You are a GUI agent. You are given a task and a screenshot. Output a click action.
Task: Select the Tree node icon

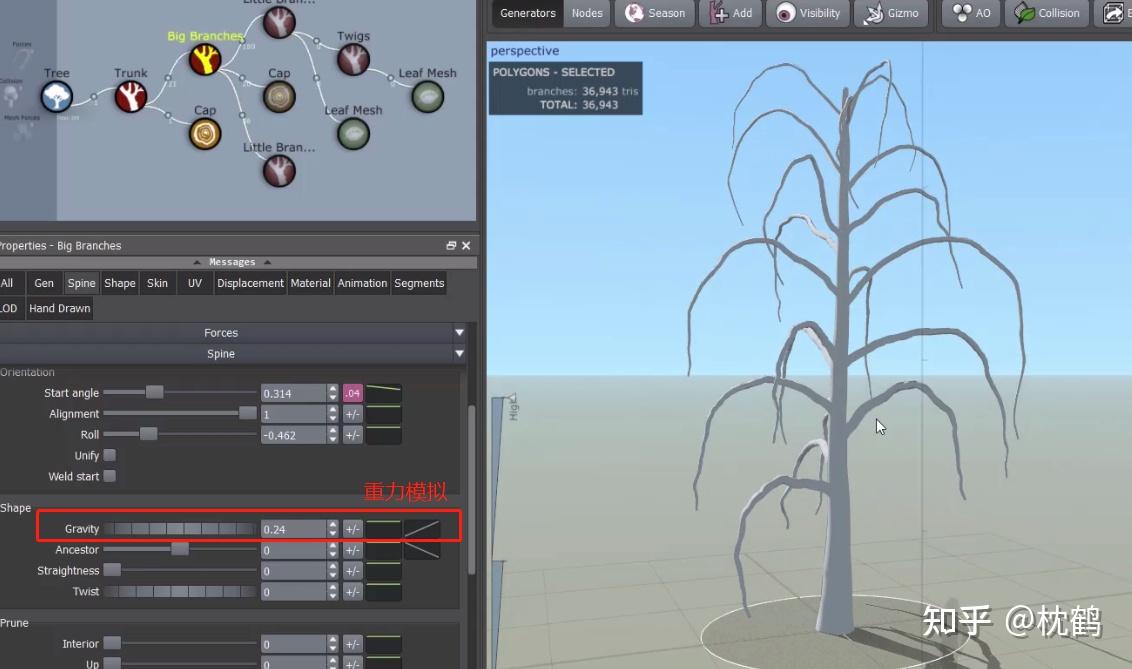tap(56, 97)
